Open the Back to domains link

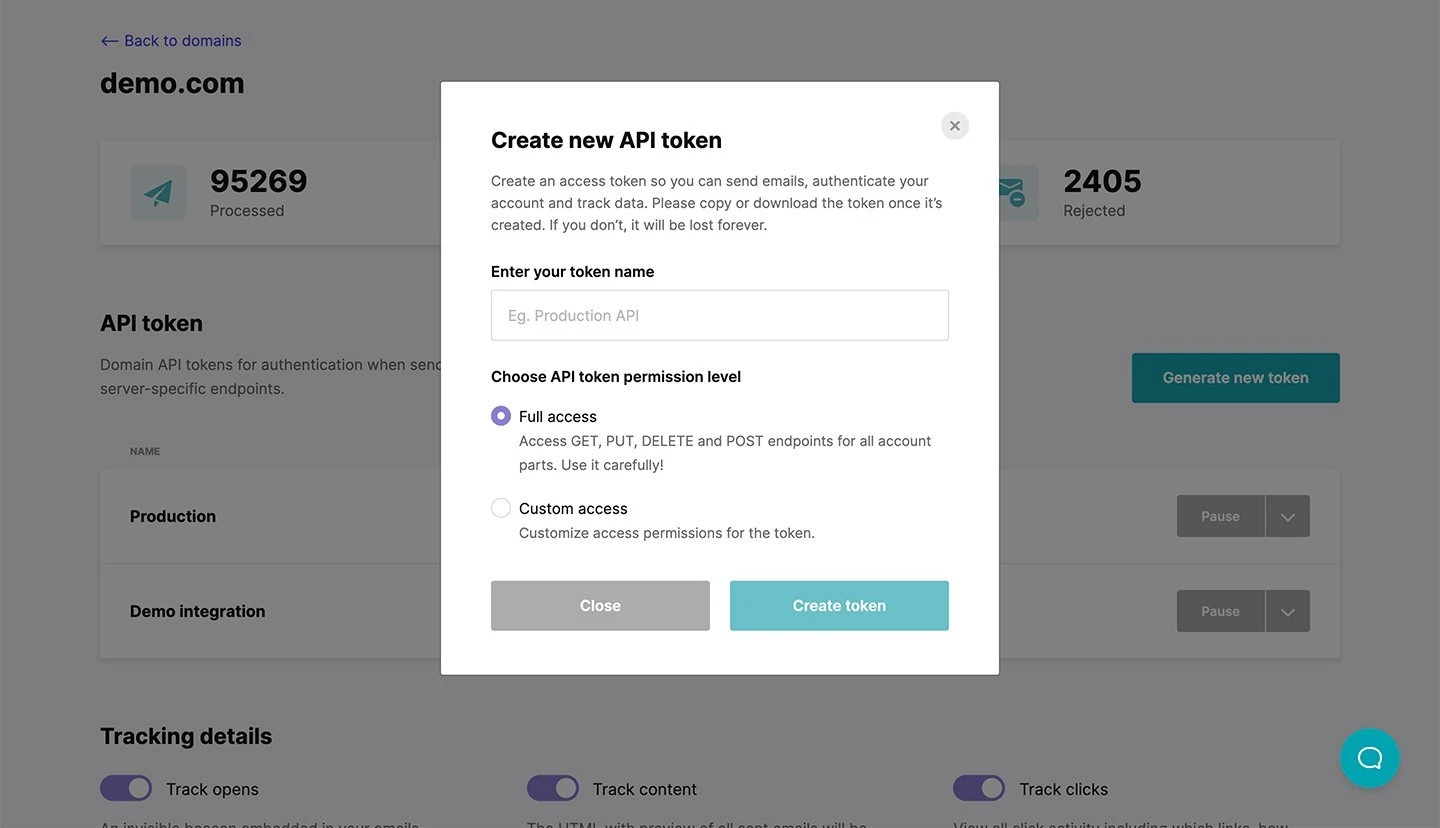182,41
